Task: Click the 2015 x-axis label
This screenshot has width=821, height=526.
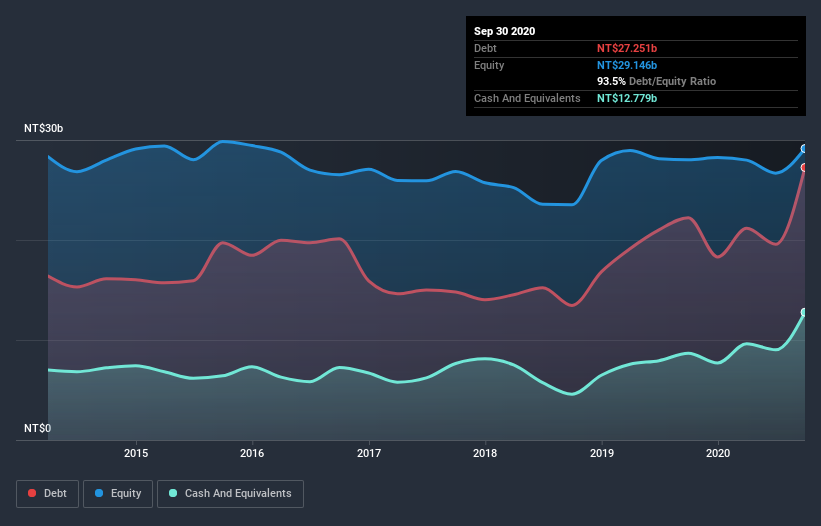Action: pyautogui.click(x=136, y=453)
